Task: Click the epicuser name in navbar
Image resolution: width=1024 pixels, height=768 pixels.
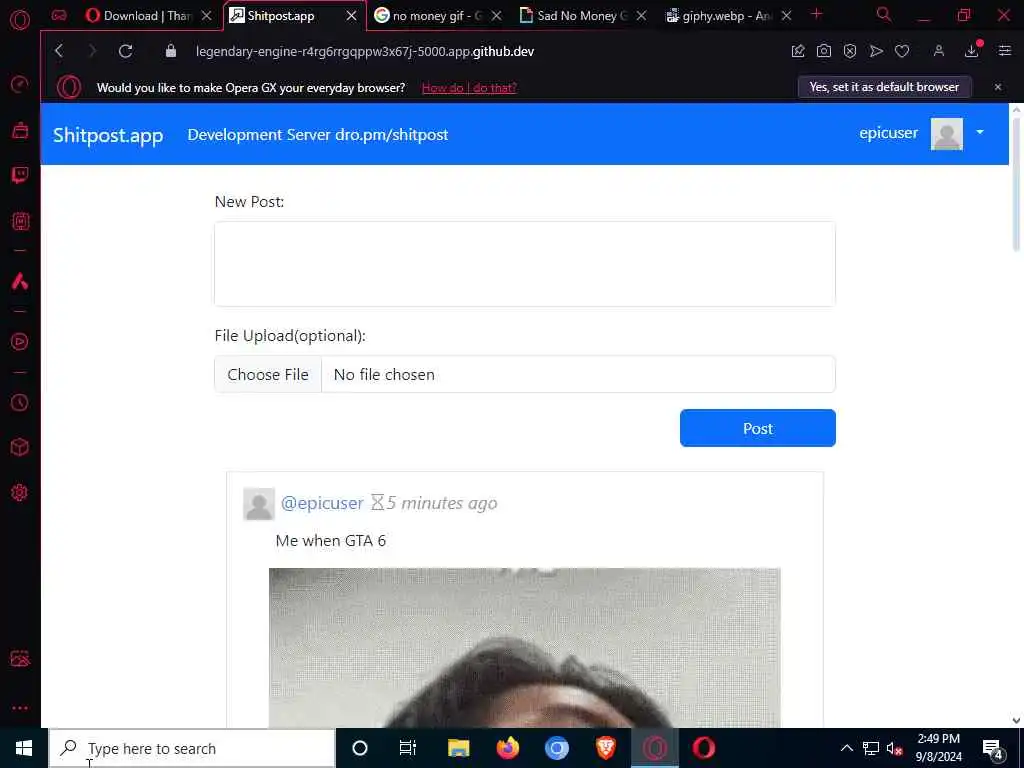Action: (x=888, y=133)
